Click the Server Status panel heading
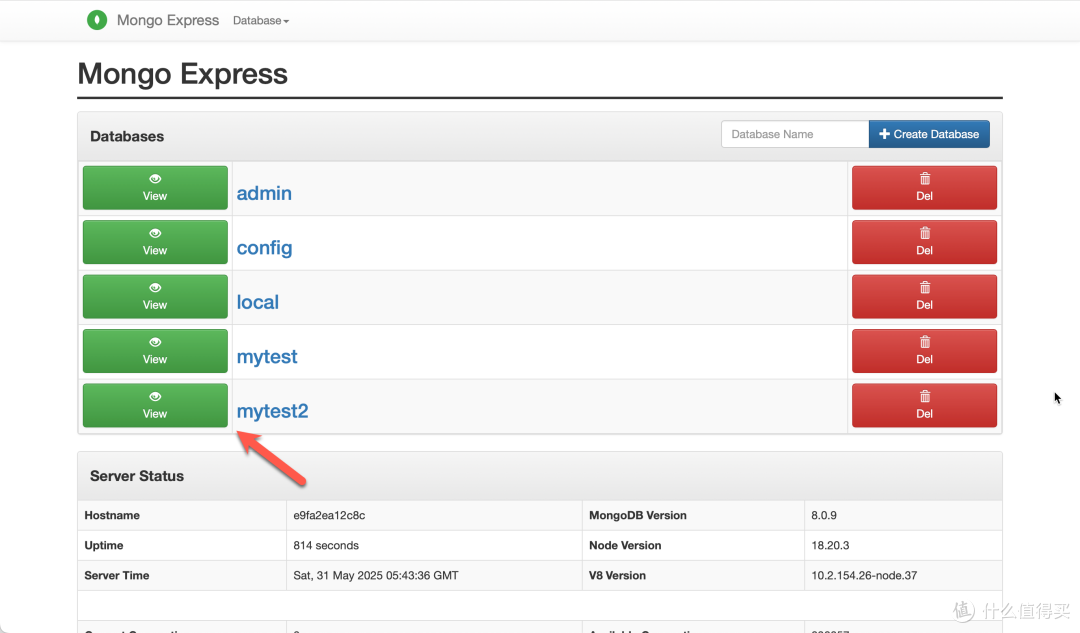Screen dimensions: 1080x633 [x=136, y=476]
